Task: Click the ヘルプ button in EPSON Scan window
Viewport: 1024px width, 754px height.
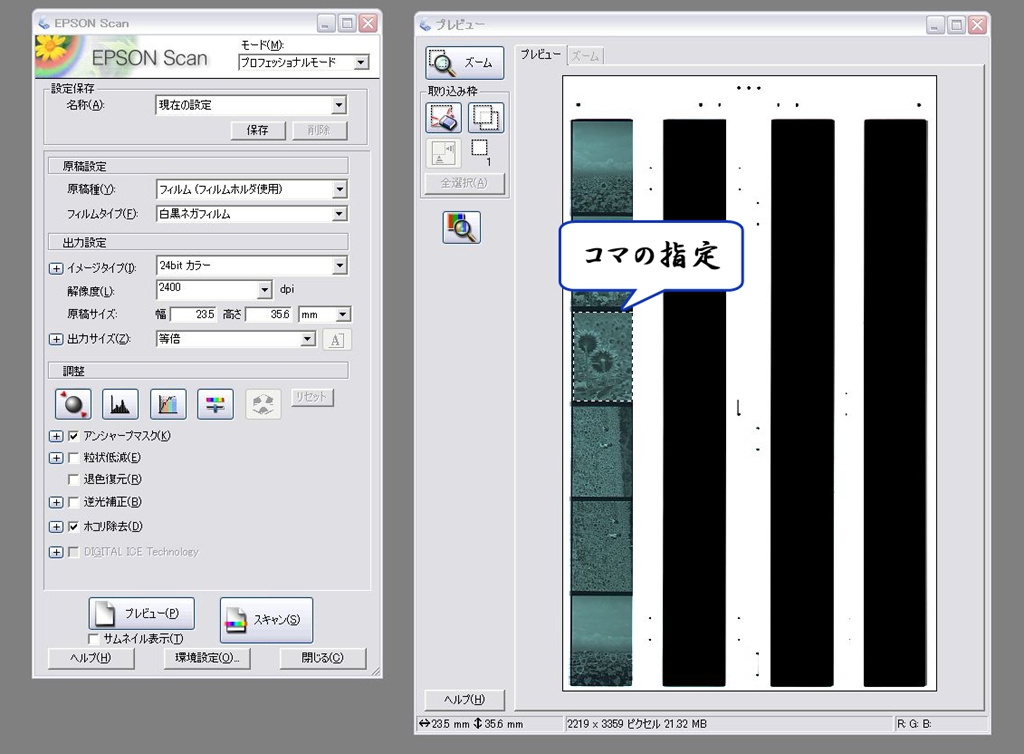Action: coord(91,658)
